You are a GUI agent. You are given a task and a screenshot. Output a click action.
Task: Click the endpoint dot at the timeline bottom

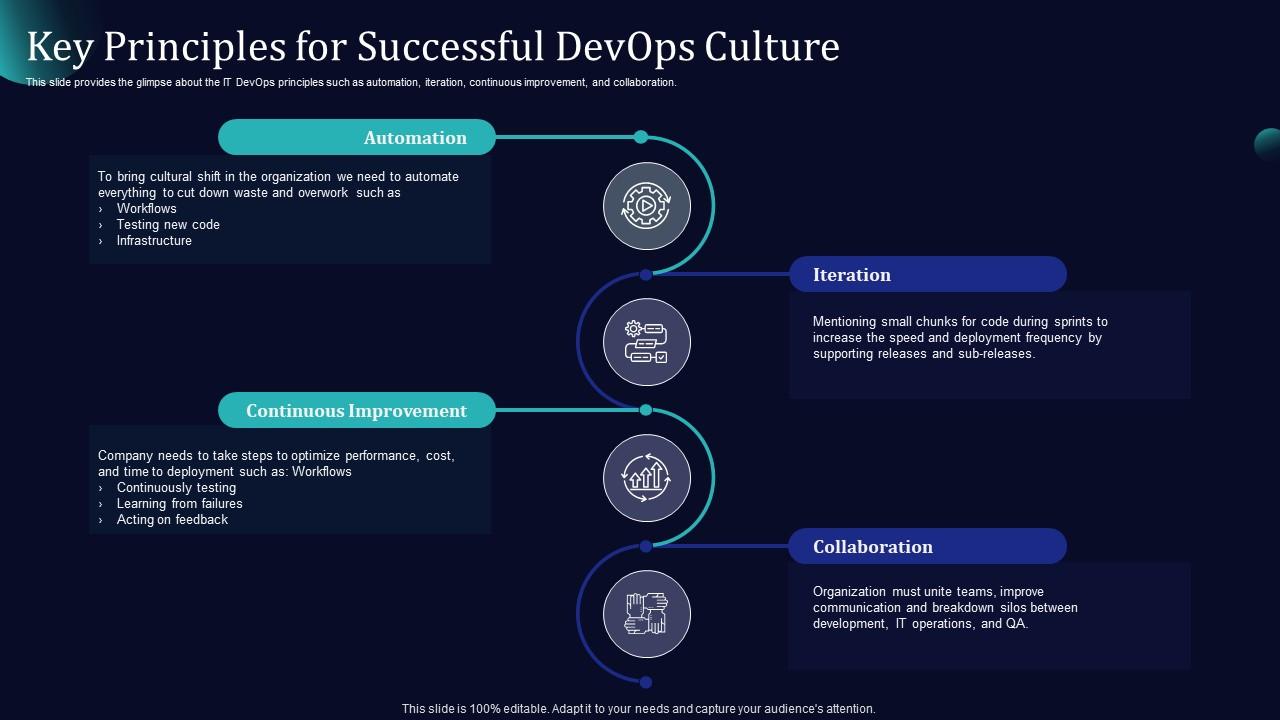click(x=646, y=682)
